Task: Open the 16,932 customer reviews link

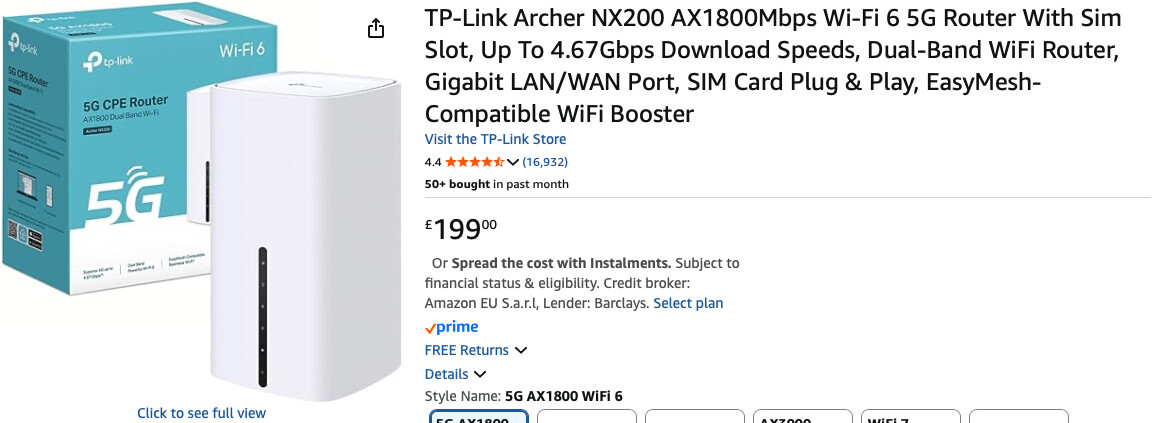Action: (545, 162)
